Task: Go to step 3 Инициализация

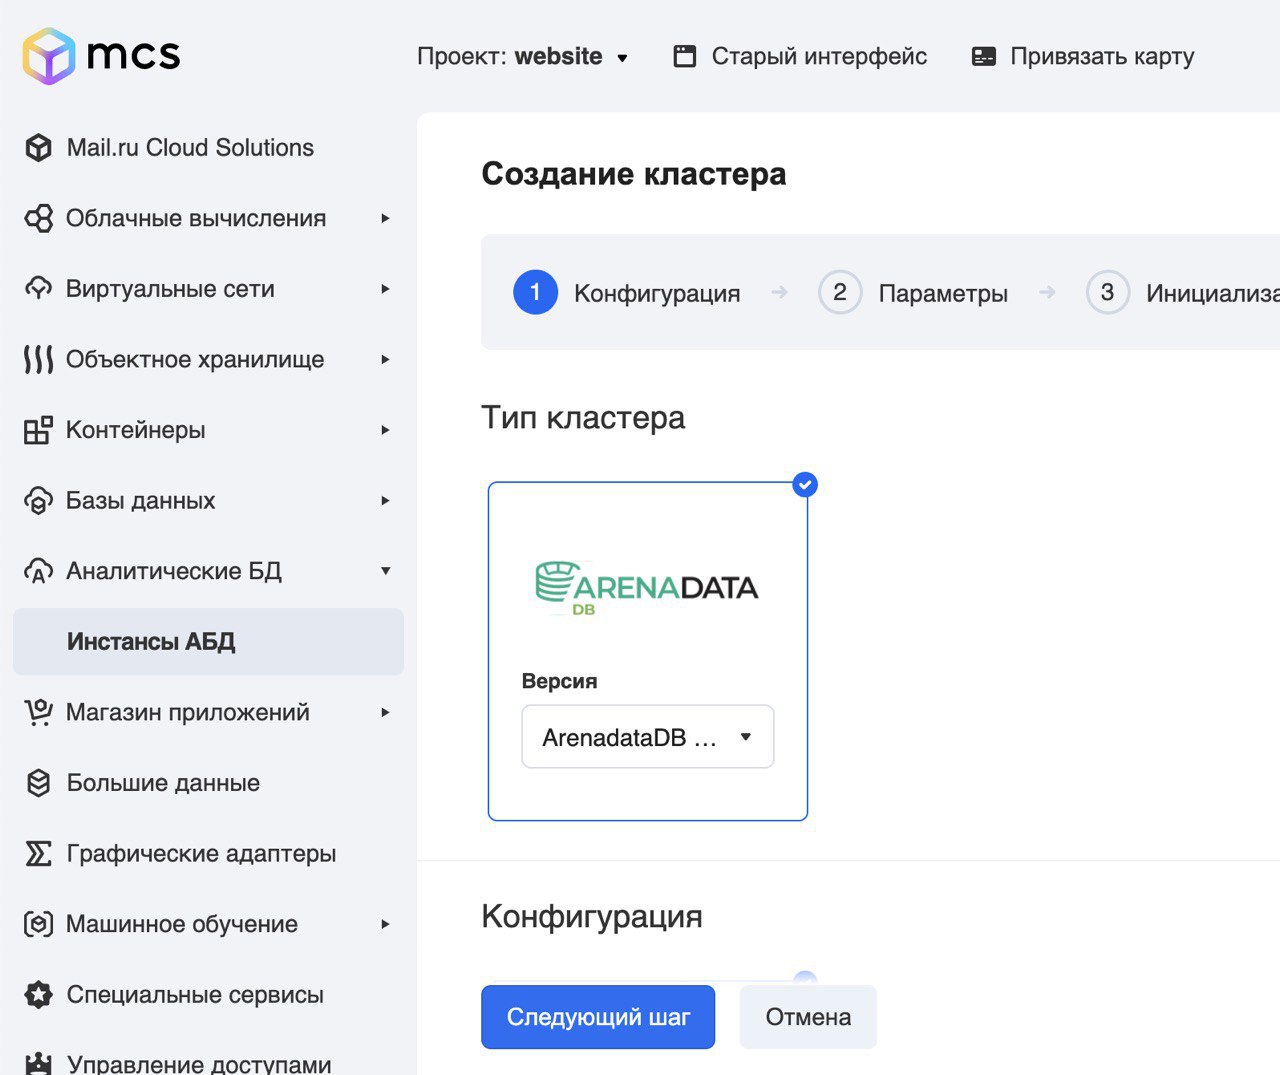Action: pos(1183,292)
